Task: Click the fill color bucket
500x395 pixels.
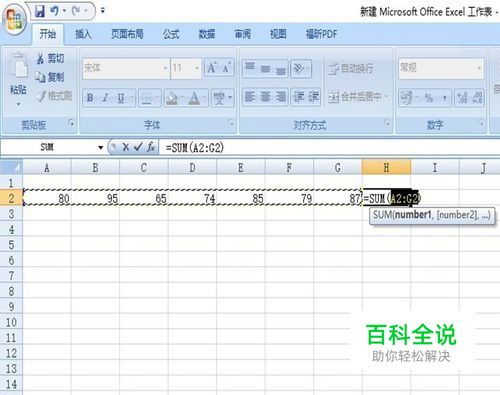Action: click(x=172, y=98)
